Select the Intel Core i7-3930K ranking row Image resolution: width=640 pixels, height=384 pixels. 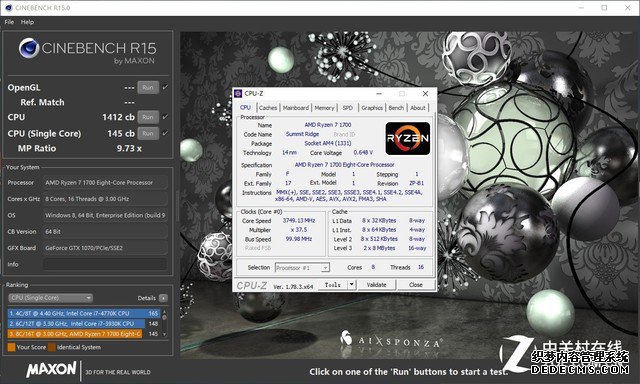click(x=84, y=324)
